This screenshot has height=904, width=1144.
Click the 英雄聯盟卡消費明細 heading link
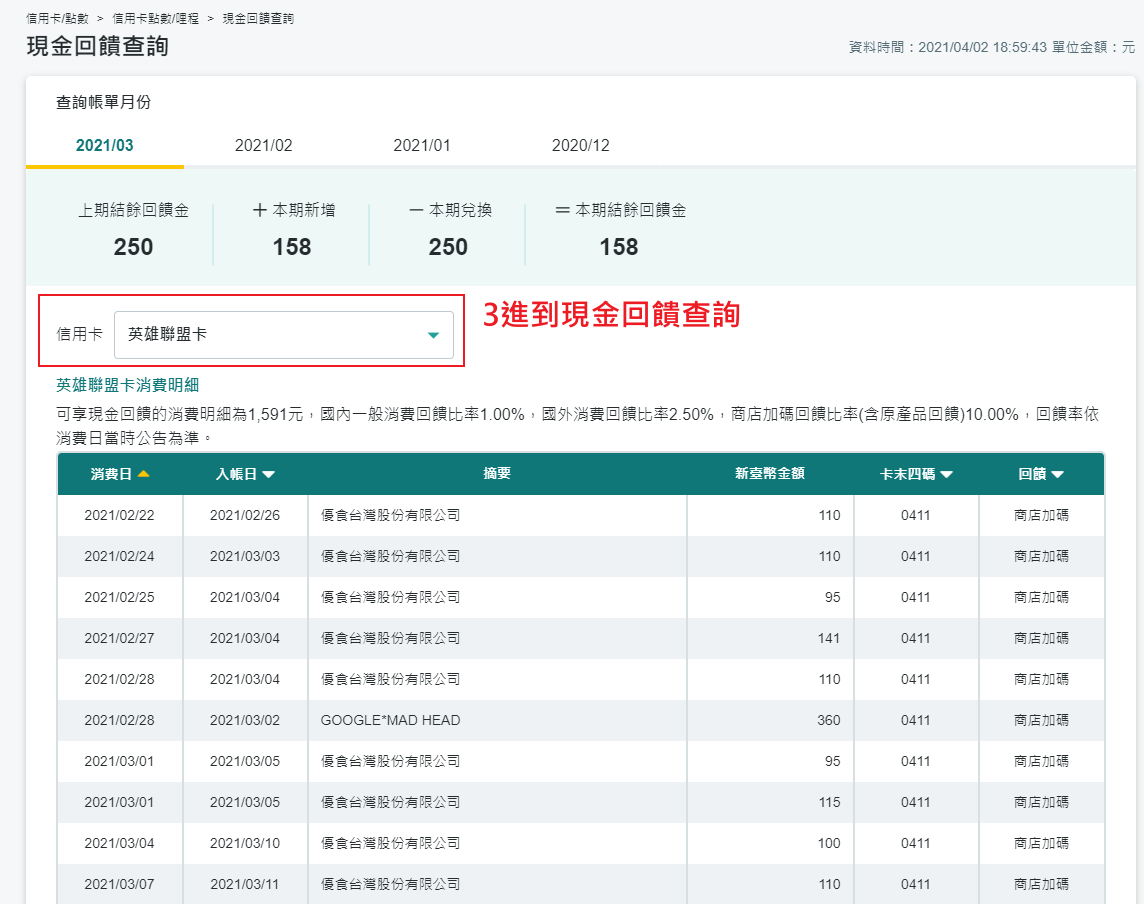click(x=128, y=385)
